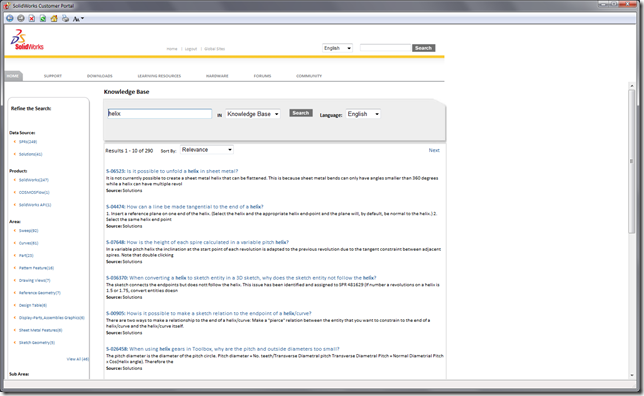
Task: Refine search to Sheet Metal Features(6) area
Action: click(40, 330)
